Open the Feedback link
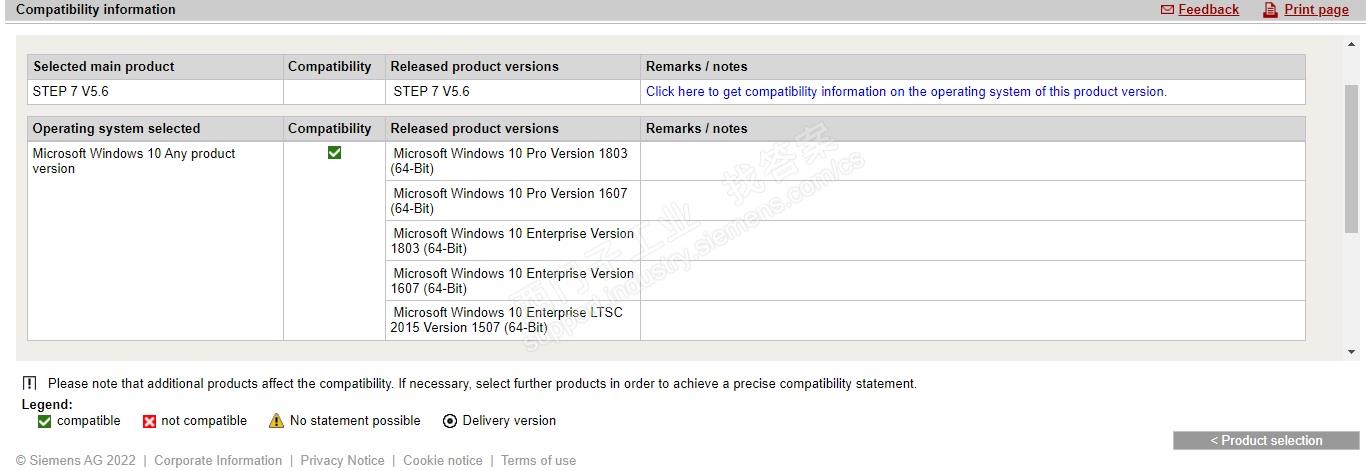The height and width of the screenshot is (471, 1366). click(1208, 10)
